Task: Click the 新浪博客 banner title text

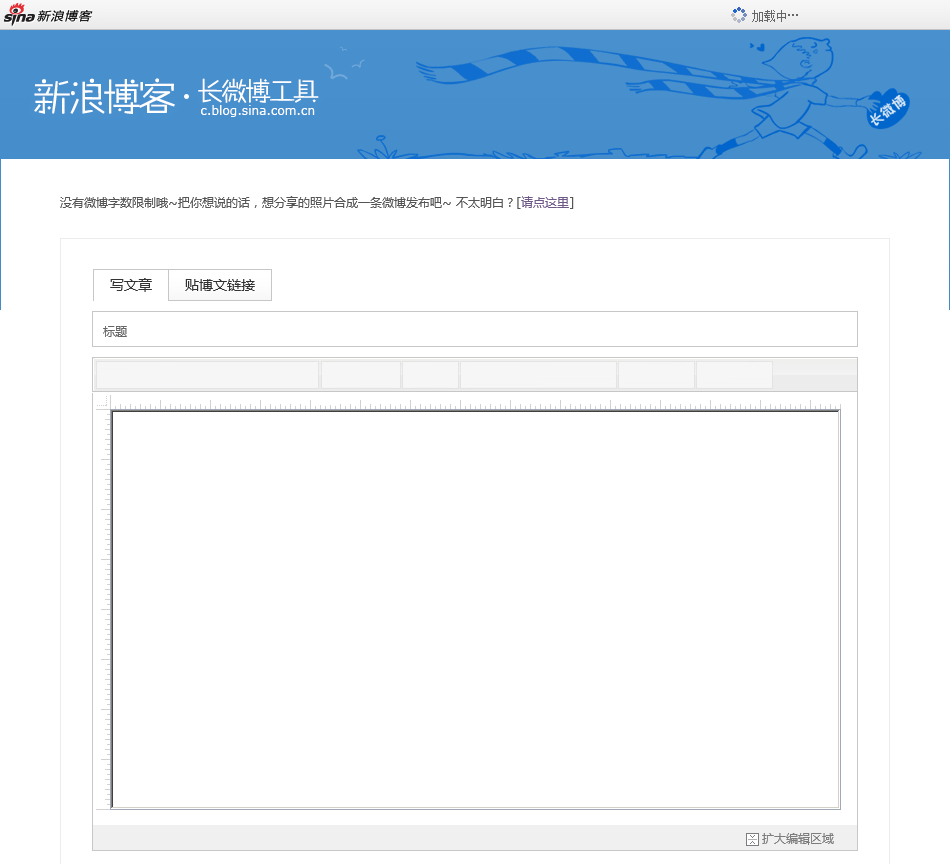Action: [x=104, y=97]
